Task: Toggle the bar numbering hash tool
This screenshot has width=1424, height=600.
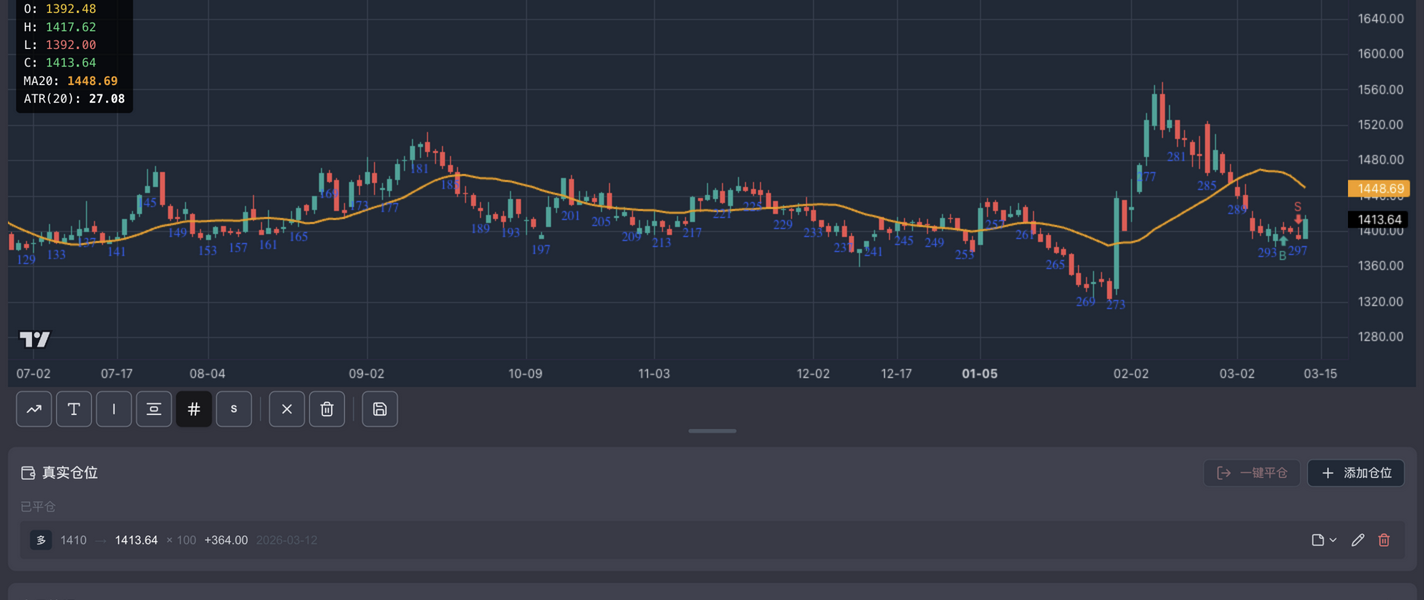Action: [x=194, y=409]
